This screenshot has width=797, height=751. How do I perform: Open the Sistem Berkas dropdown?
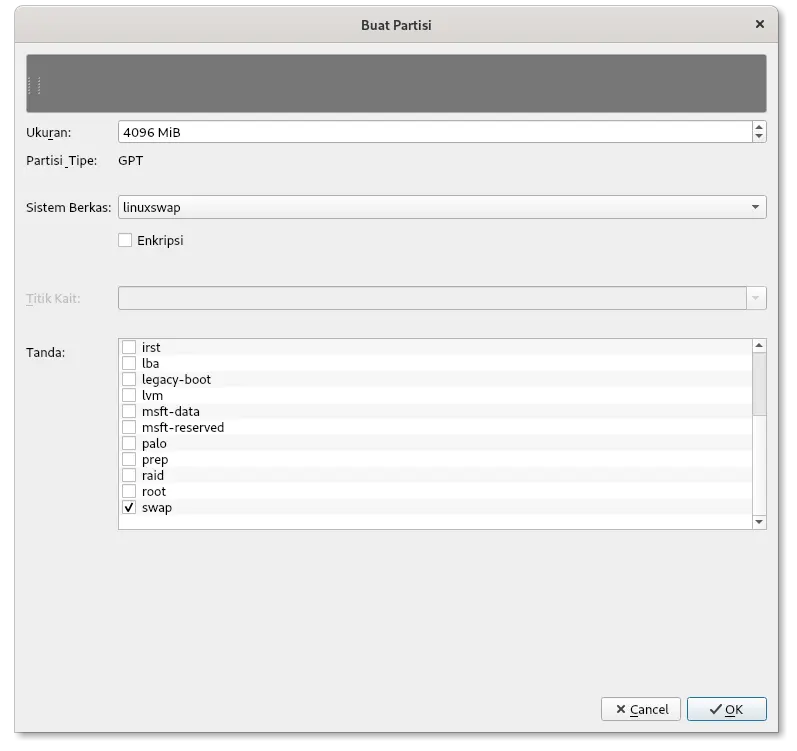tap(442, 207)
